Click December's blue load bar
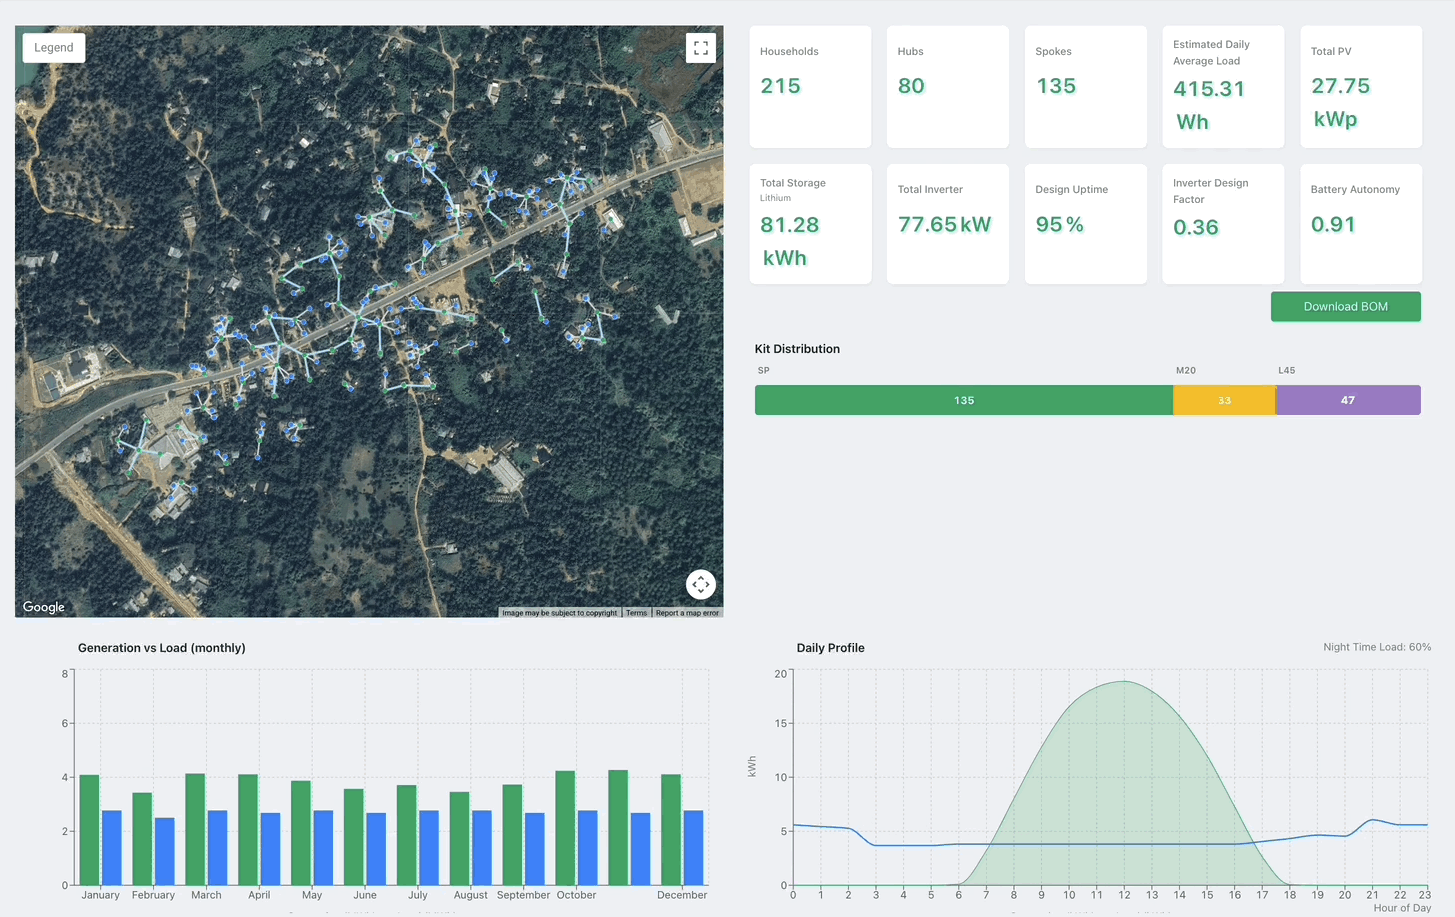1455x917 pixels. pos(693,848)
